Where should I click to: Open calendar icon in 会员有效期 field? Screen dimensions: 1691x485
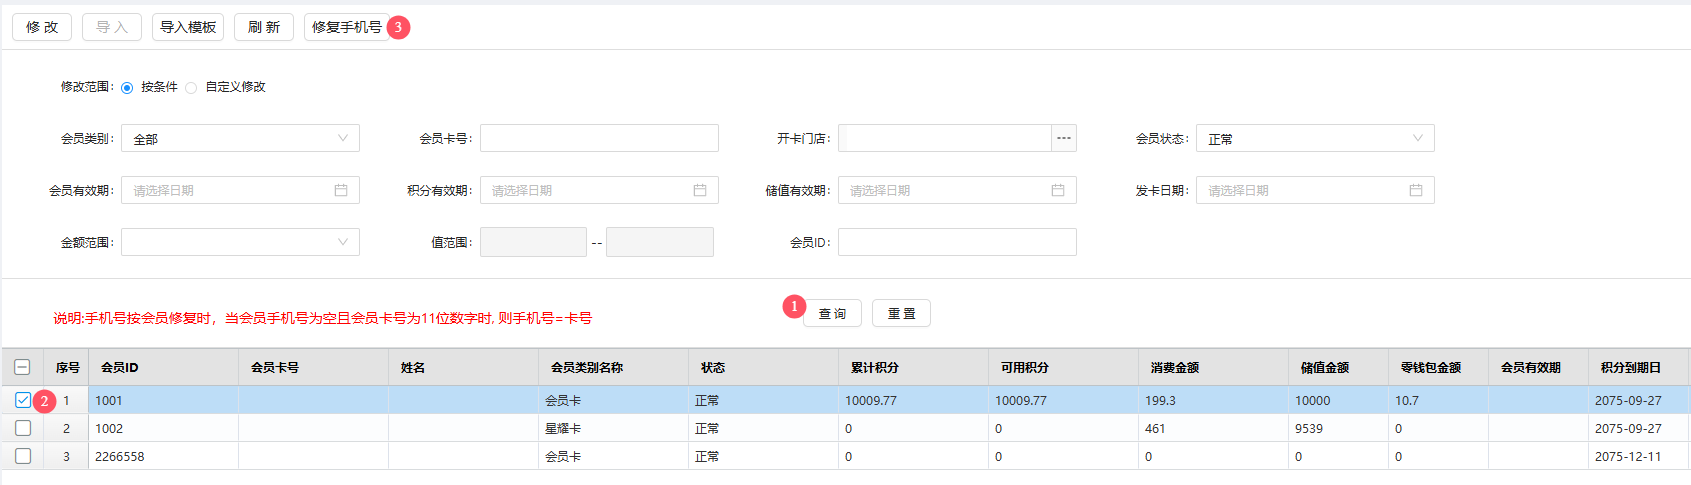tap(341, 190)
